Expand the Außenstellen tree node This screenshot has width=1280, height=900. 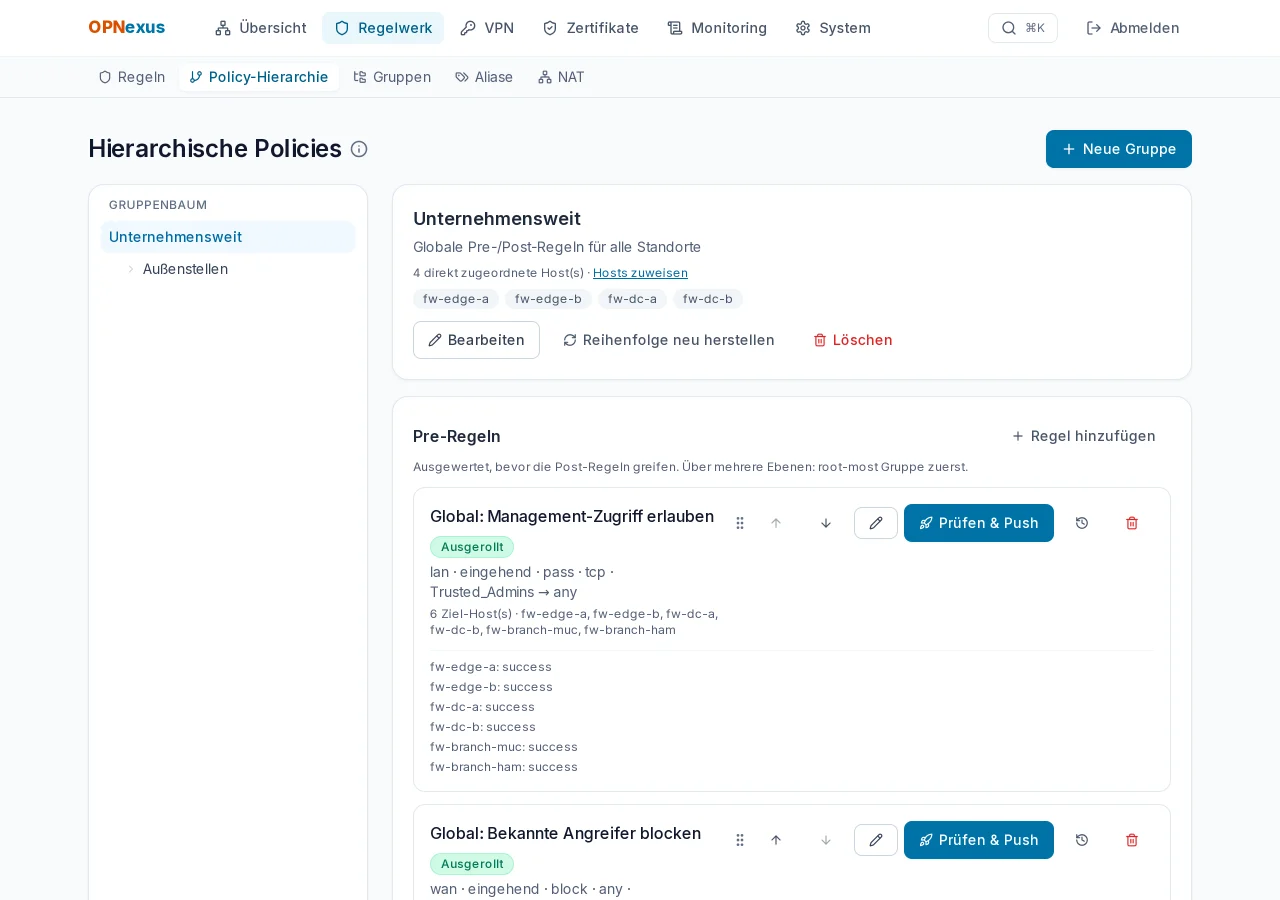[x=130, y=269]
